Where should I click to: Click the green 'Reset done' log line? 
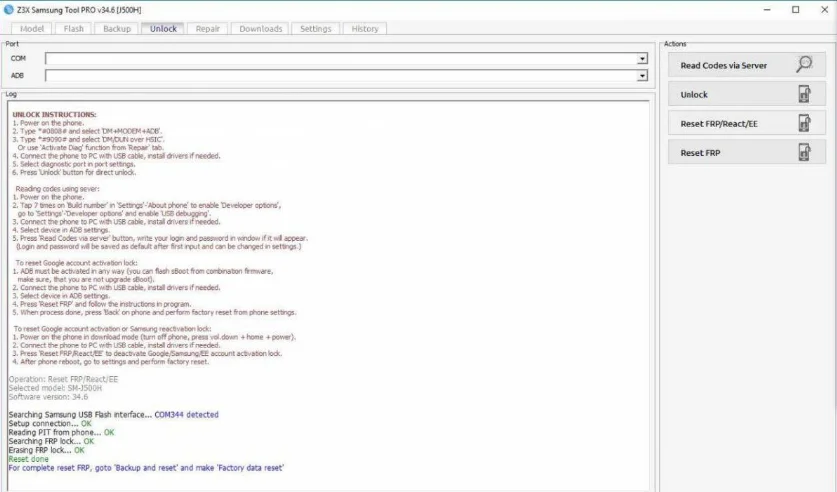(x=28, y=459)
